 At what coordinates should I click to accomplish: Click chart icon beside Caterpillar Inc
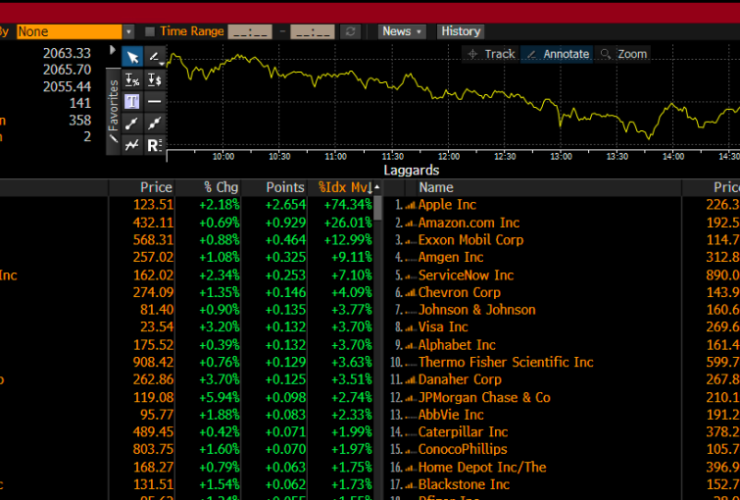410,432
